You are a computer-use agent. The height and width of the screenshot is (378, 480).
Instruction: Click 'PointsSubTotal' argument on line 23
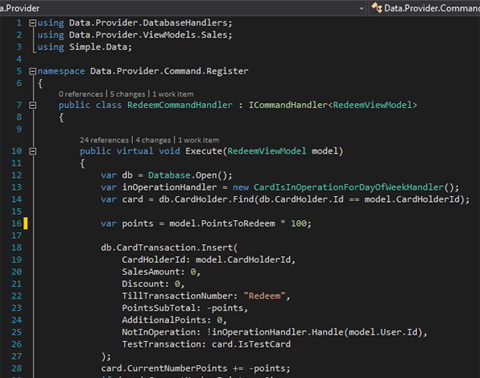coord(158,308)
